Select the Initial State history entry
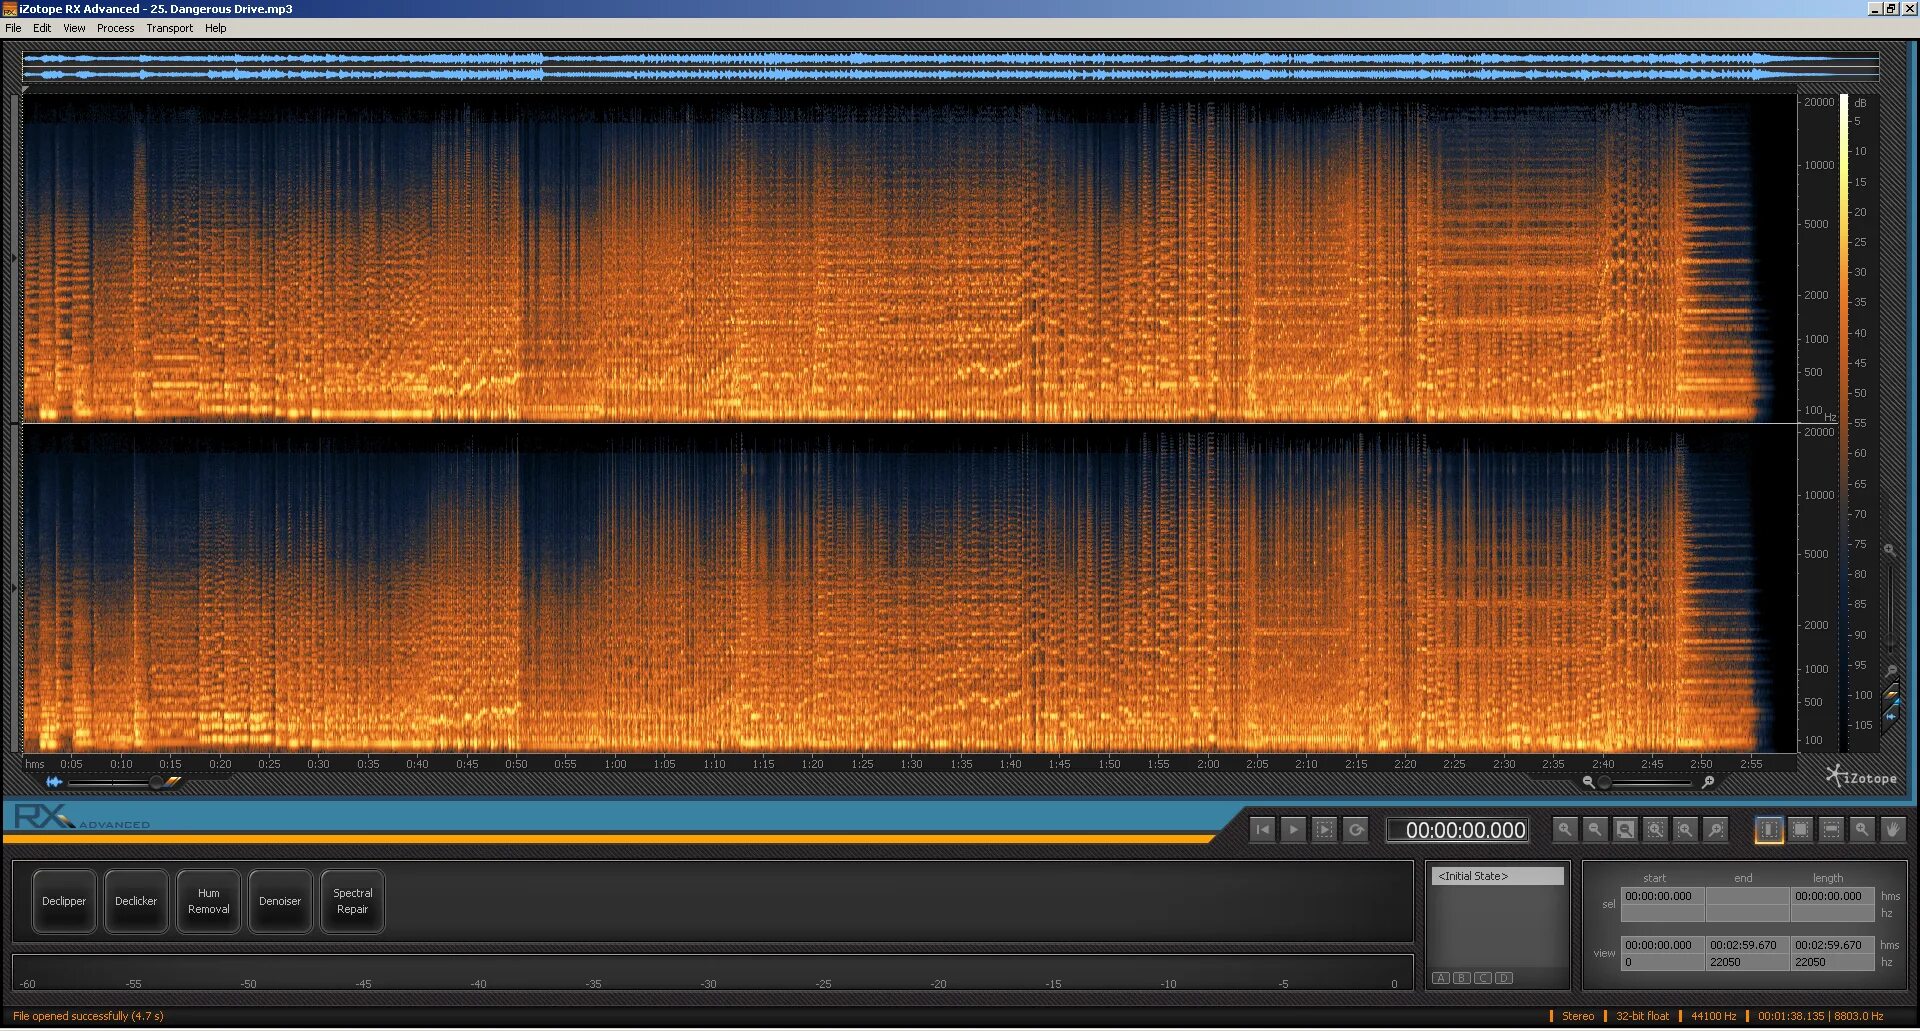Image resolution: width=1920 pixels, height=1031 pixels. [x=1497, y=877]
